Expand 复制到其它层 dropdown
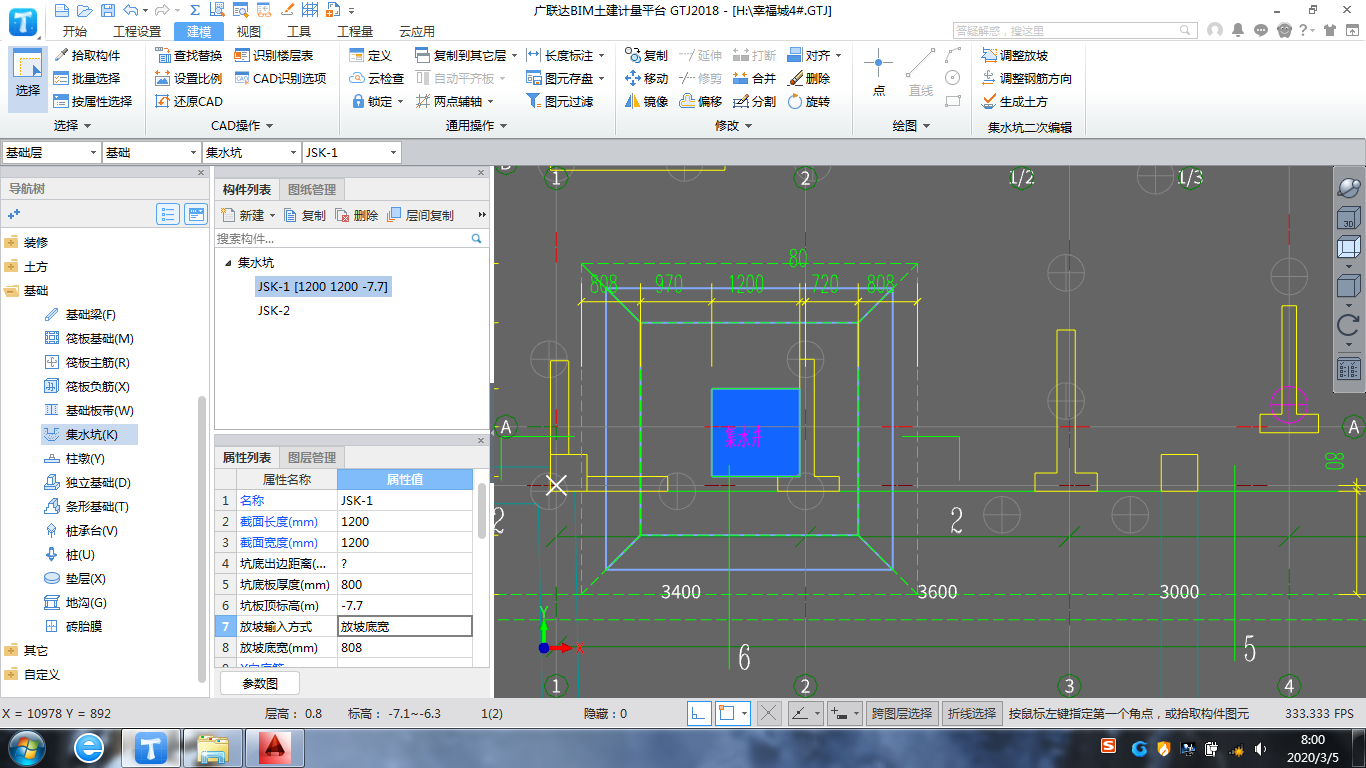This screenshot has width=1366, height=768. (514, 55)
